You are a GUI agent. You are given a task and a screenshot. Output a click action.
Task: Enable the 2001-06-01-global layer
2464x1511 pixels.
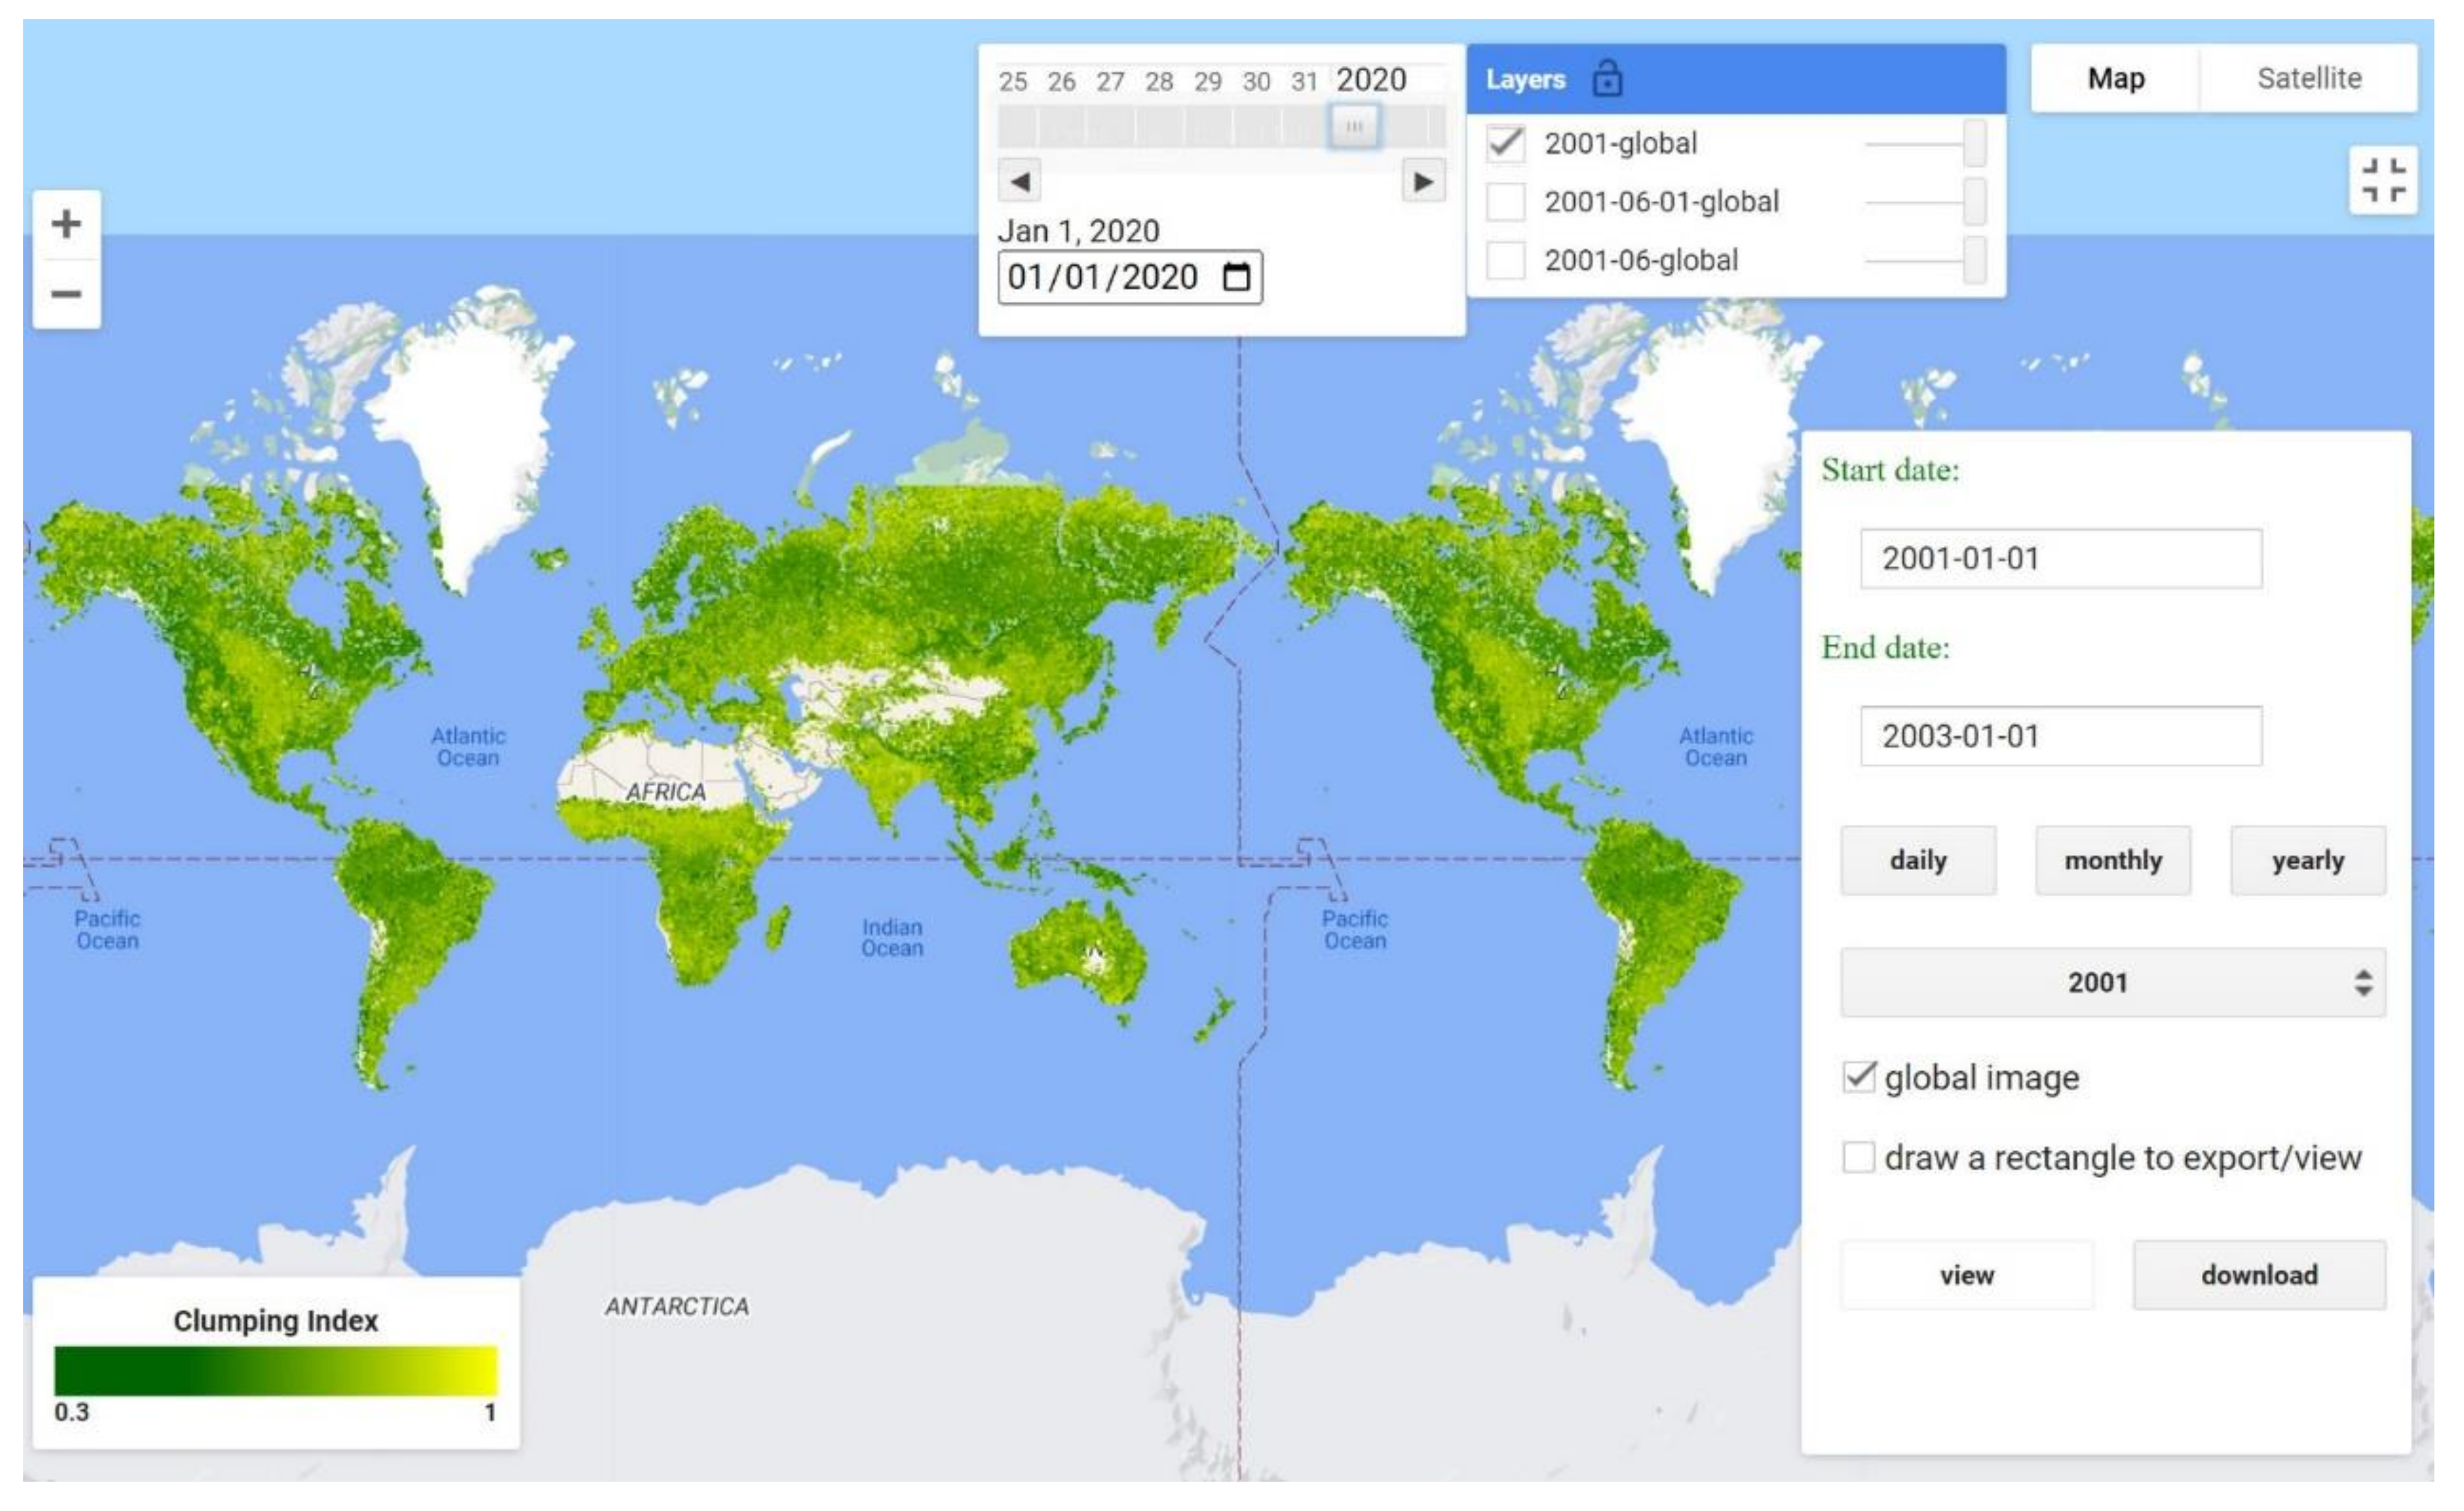tap(1505, 202)
